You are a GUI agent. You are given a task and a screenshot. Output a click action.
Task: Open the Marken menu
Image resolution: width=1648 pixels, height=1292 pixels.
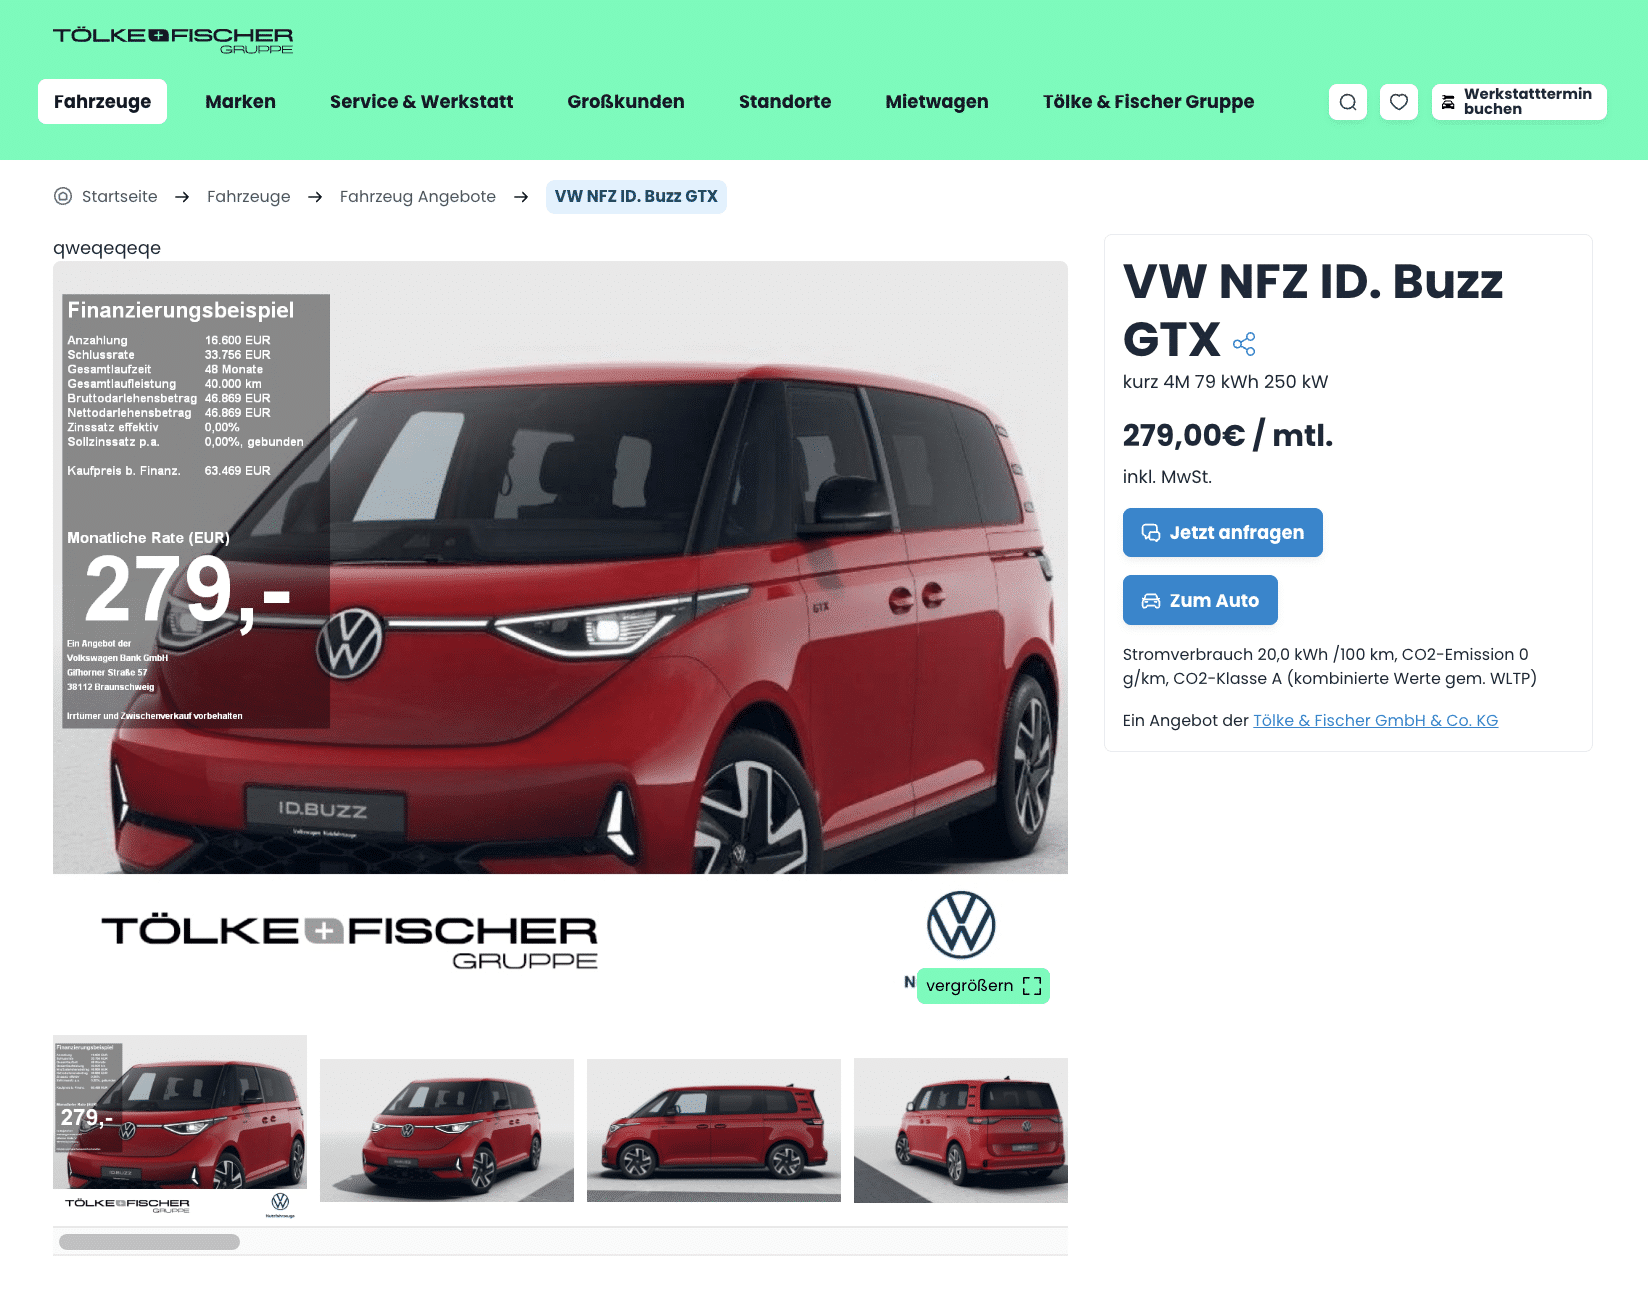(240, 102)
